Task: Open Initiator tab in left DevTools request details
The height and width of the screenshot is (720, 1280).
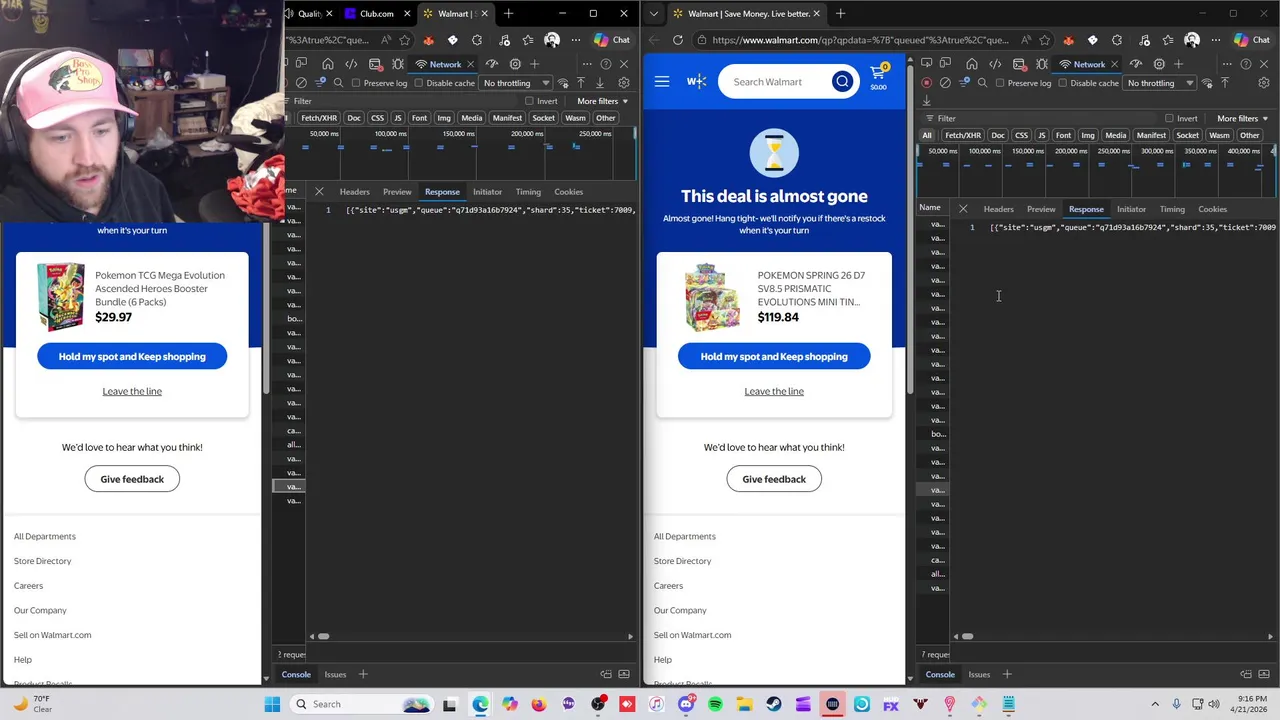Action: click(487, 192)
